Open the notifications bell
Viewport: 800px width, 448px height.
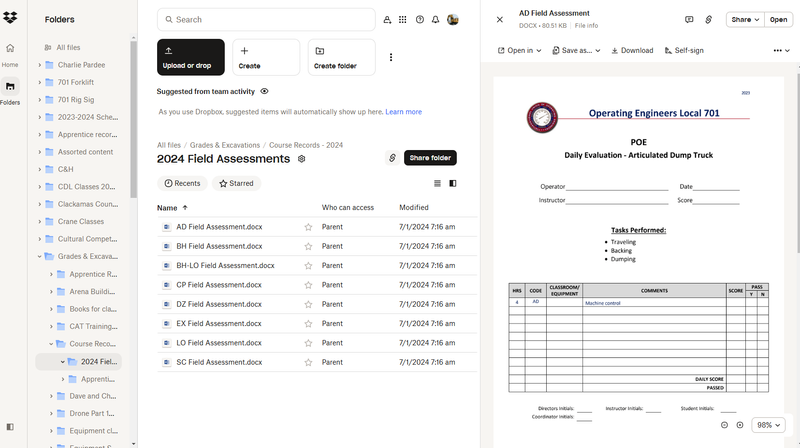pos(436,19)
